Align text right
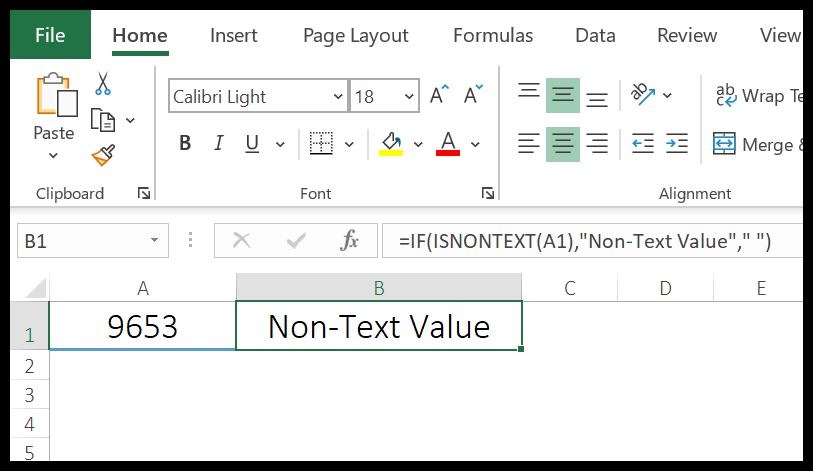 [597, 144]
